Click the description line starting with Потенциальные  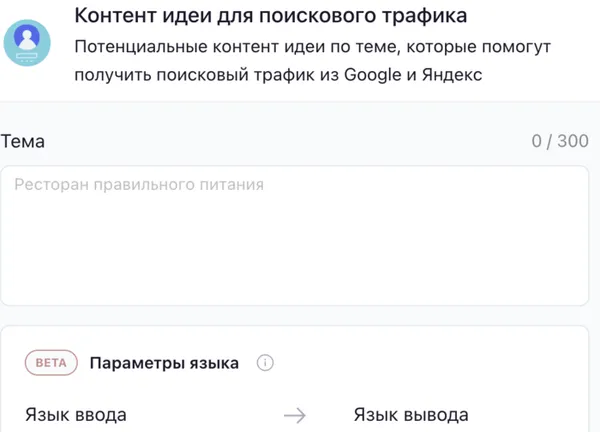[312, 48]
